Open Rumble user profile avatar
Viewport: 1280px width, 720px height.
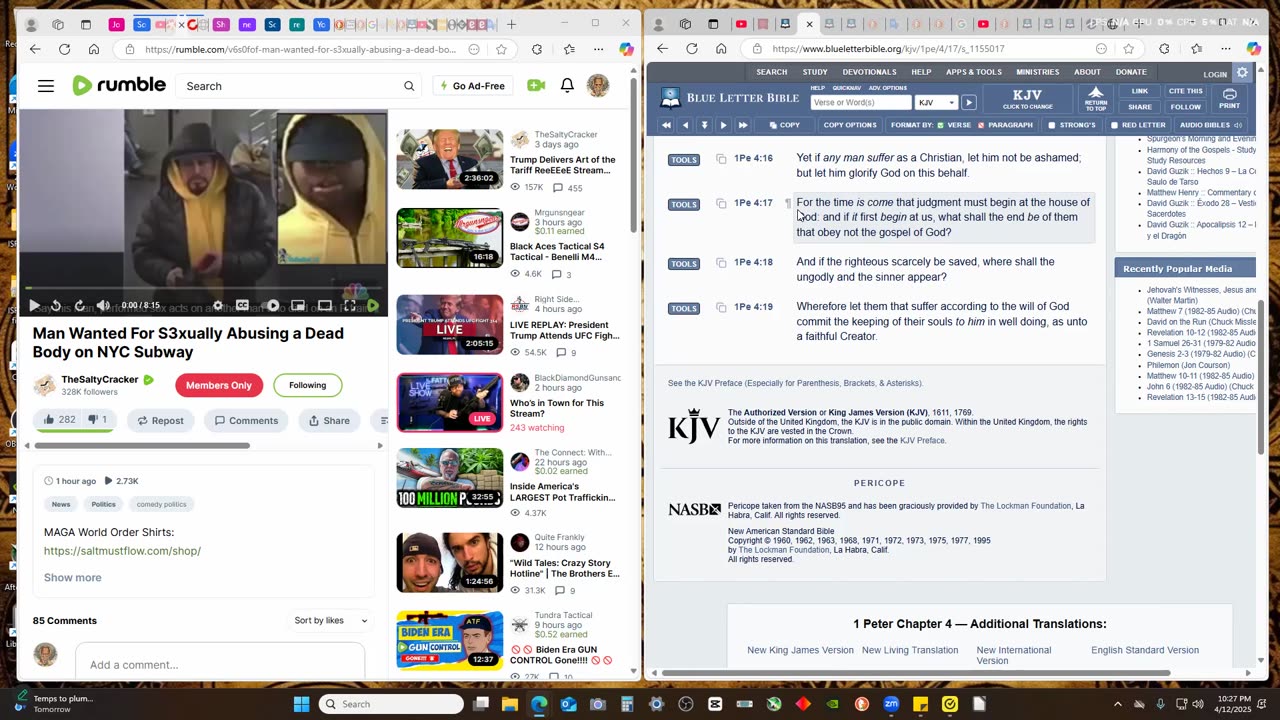click(598, 86)
